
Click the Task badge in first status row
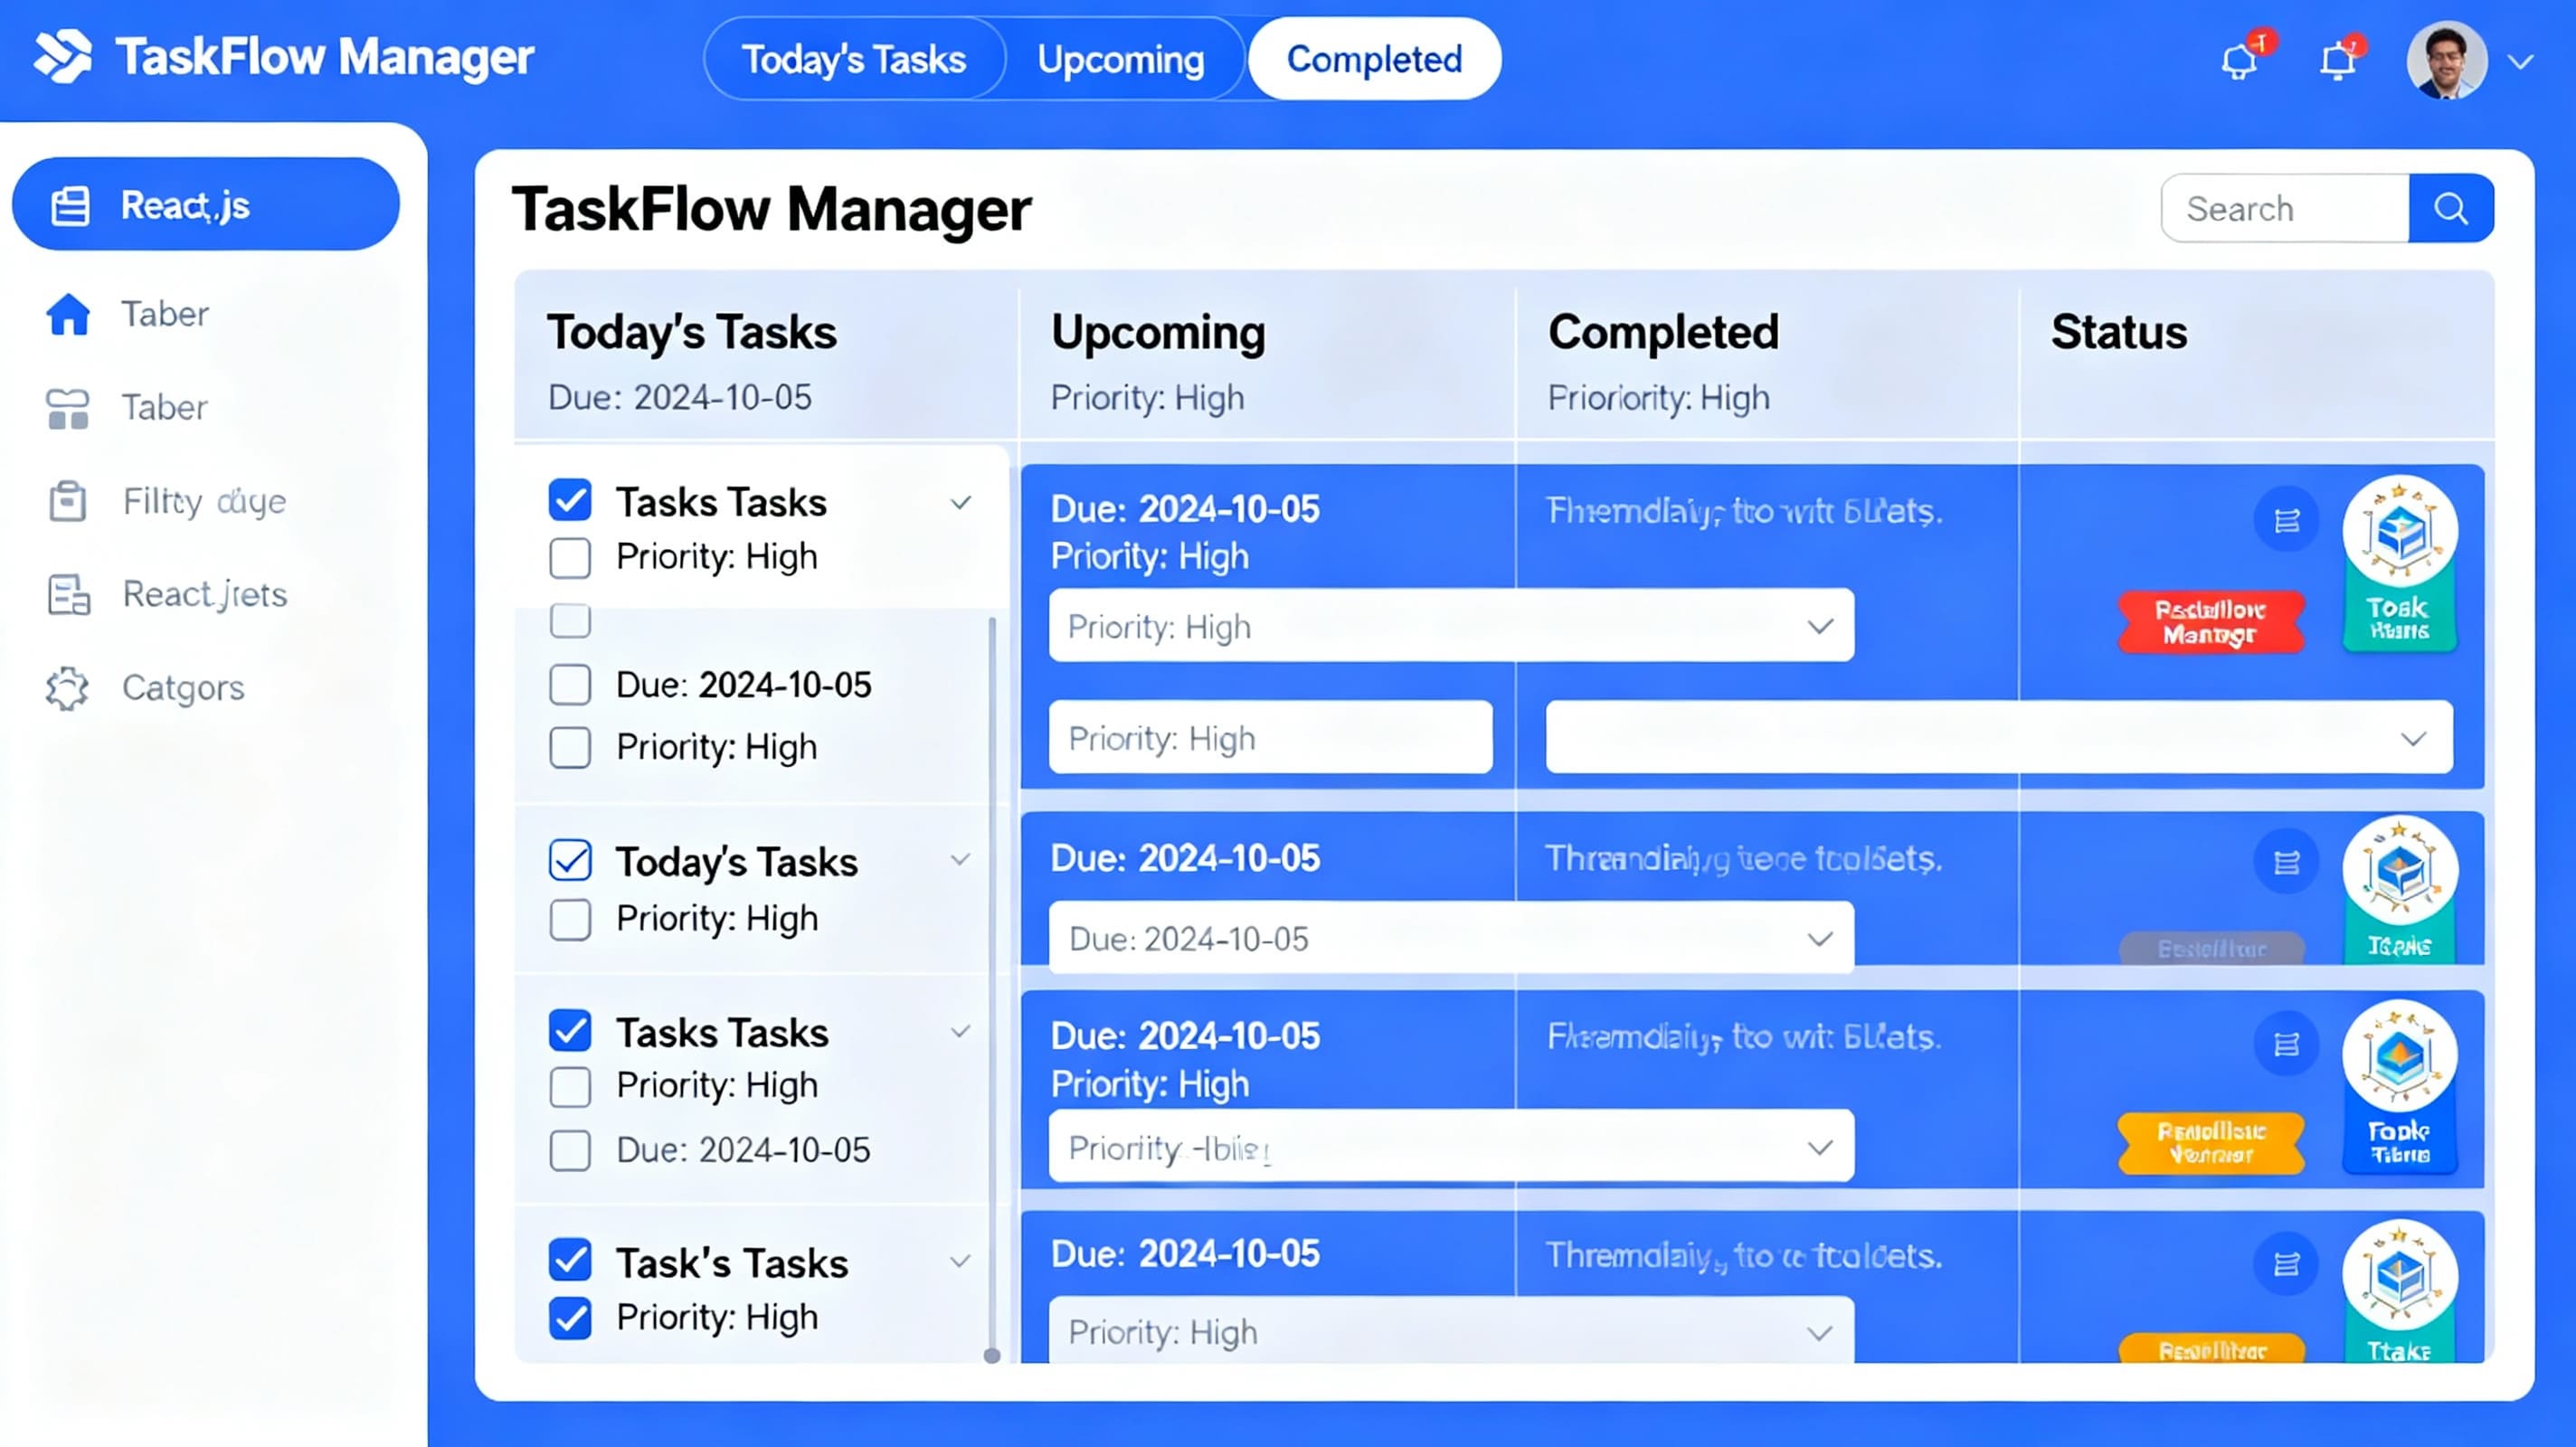(x=2400, y=565)
